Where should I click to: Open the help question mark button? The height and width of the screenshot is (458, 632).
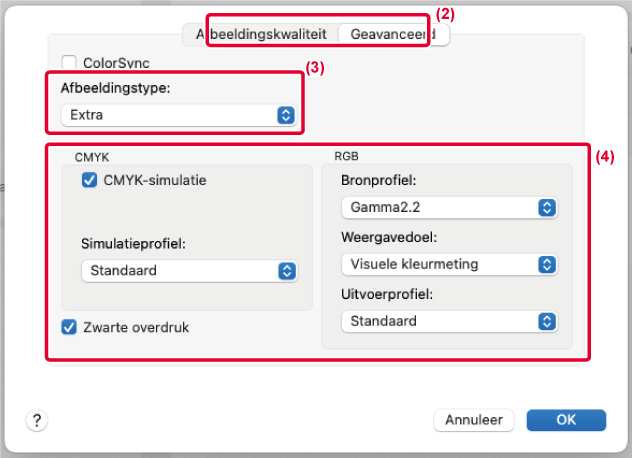[36, 419]
